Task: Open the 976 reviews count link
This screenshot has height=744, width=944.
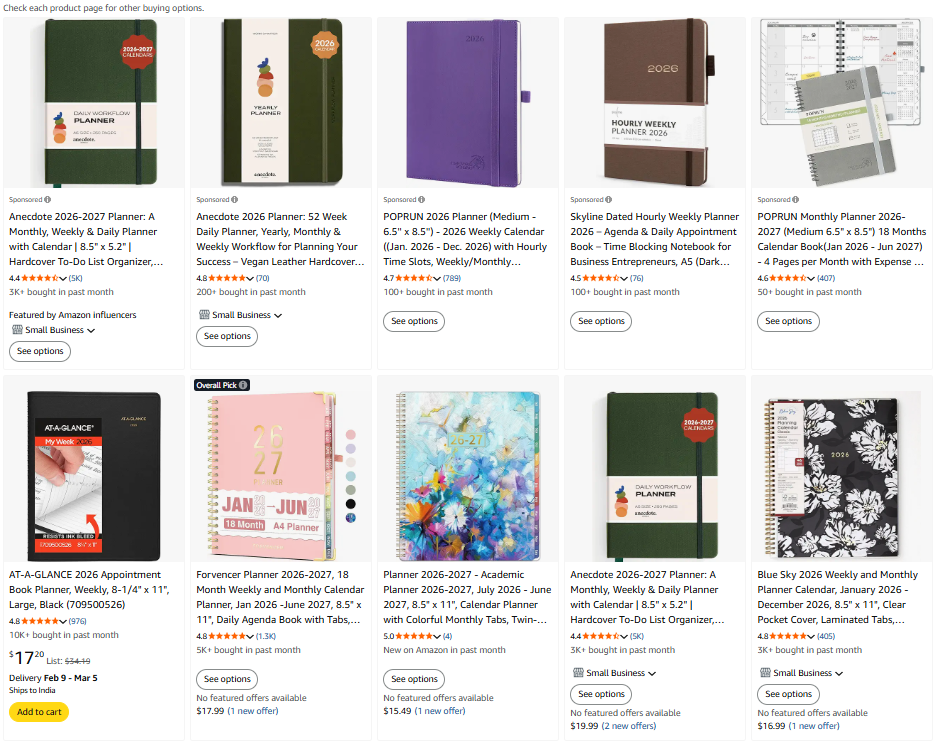Action: pyautogui.click(x=78, y=621)
